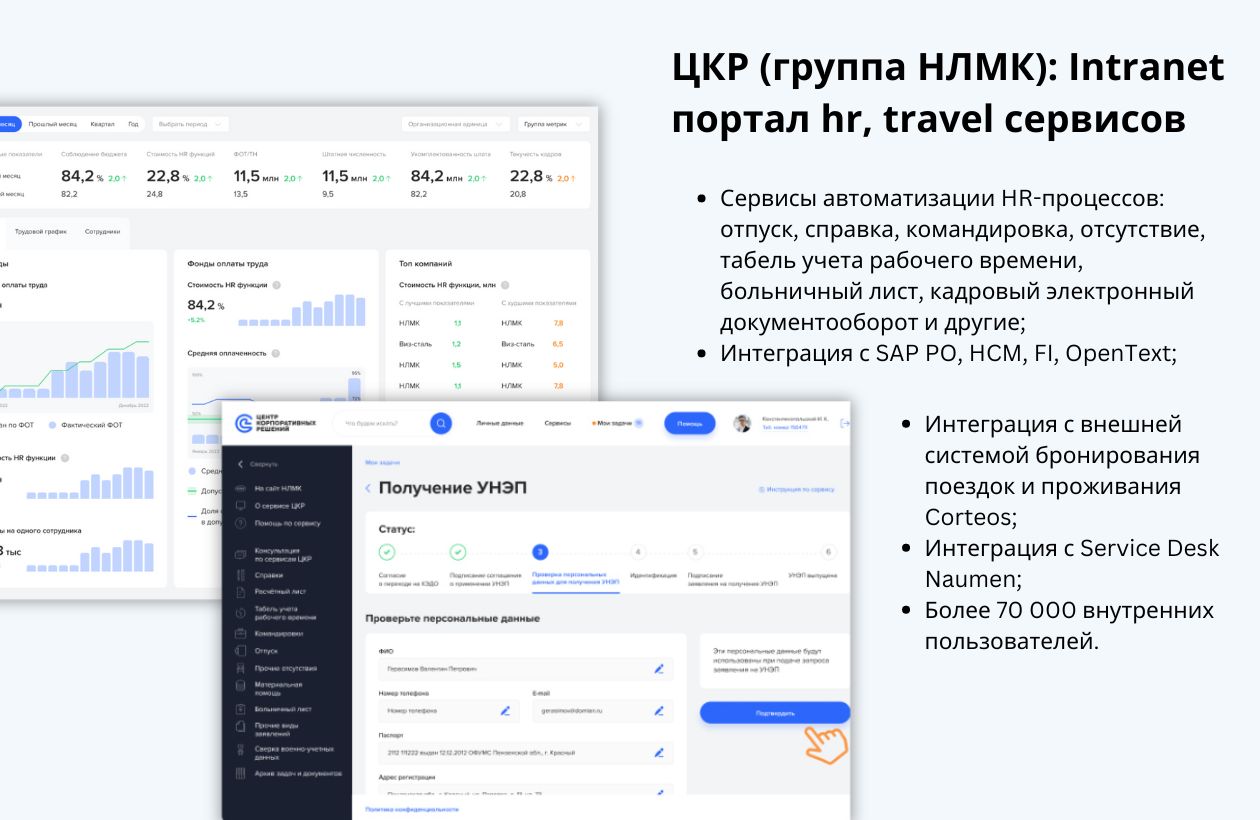
Task: Edit the E-mail field via pencil icon
Action: 659,711
